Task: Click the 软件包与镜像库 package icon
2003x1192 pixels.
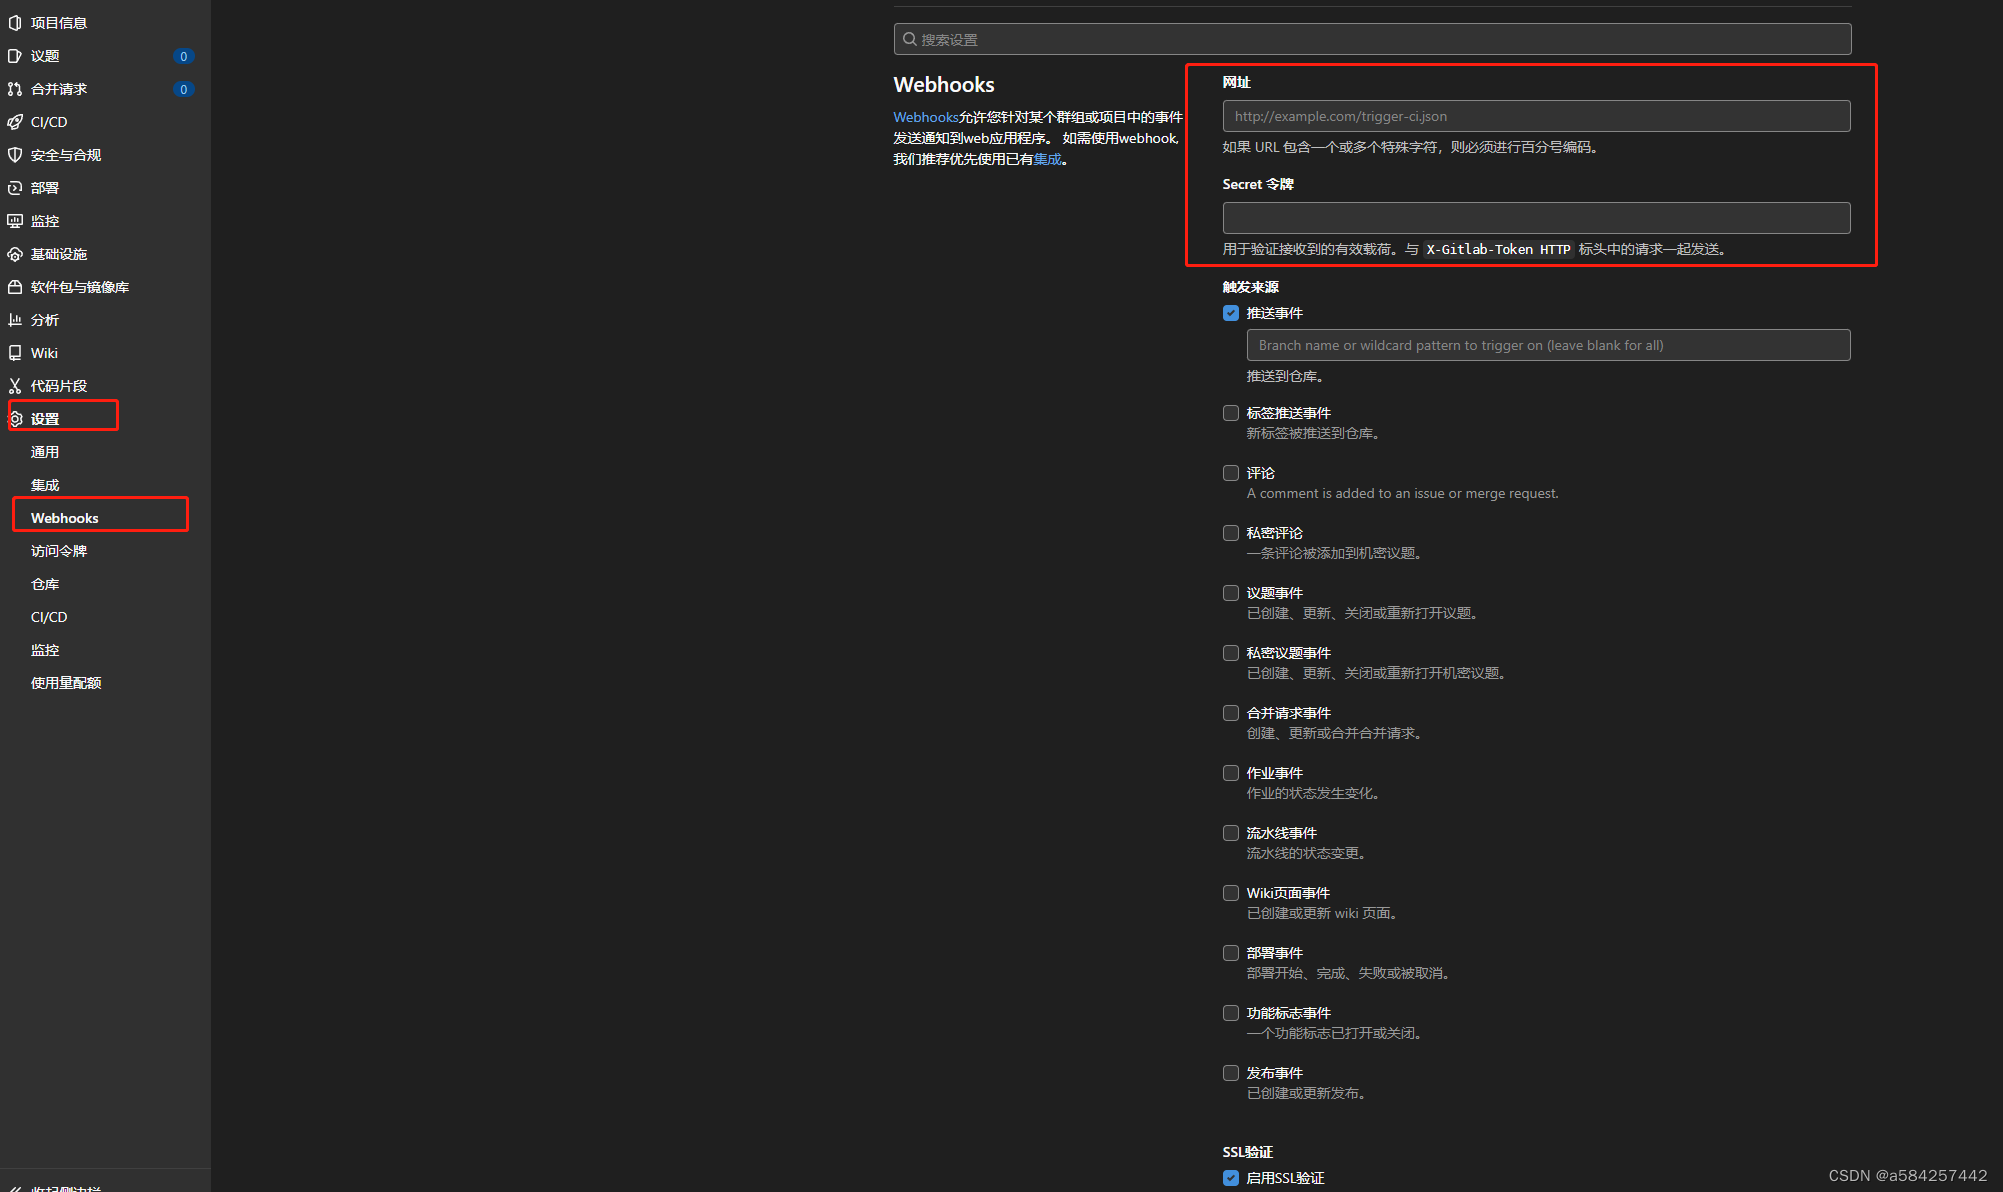Action: click(x=15, y=287)
